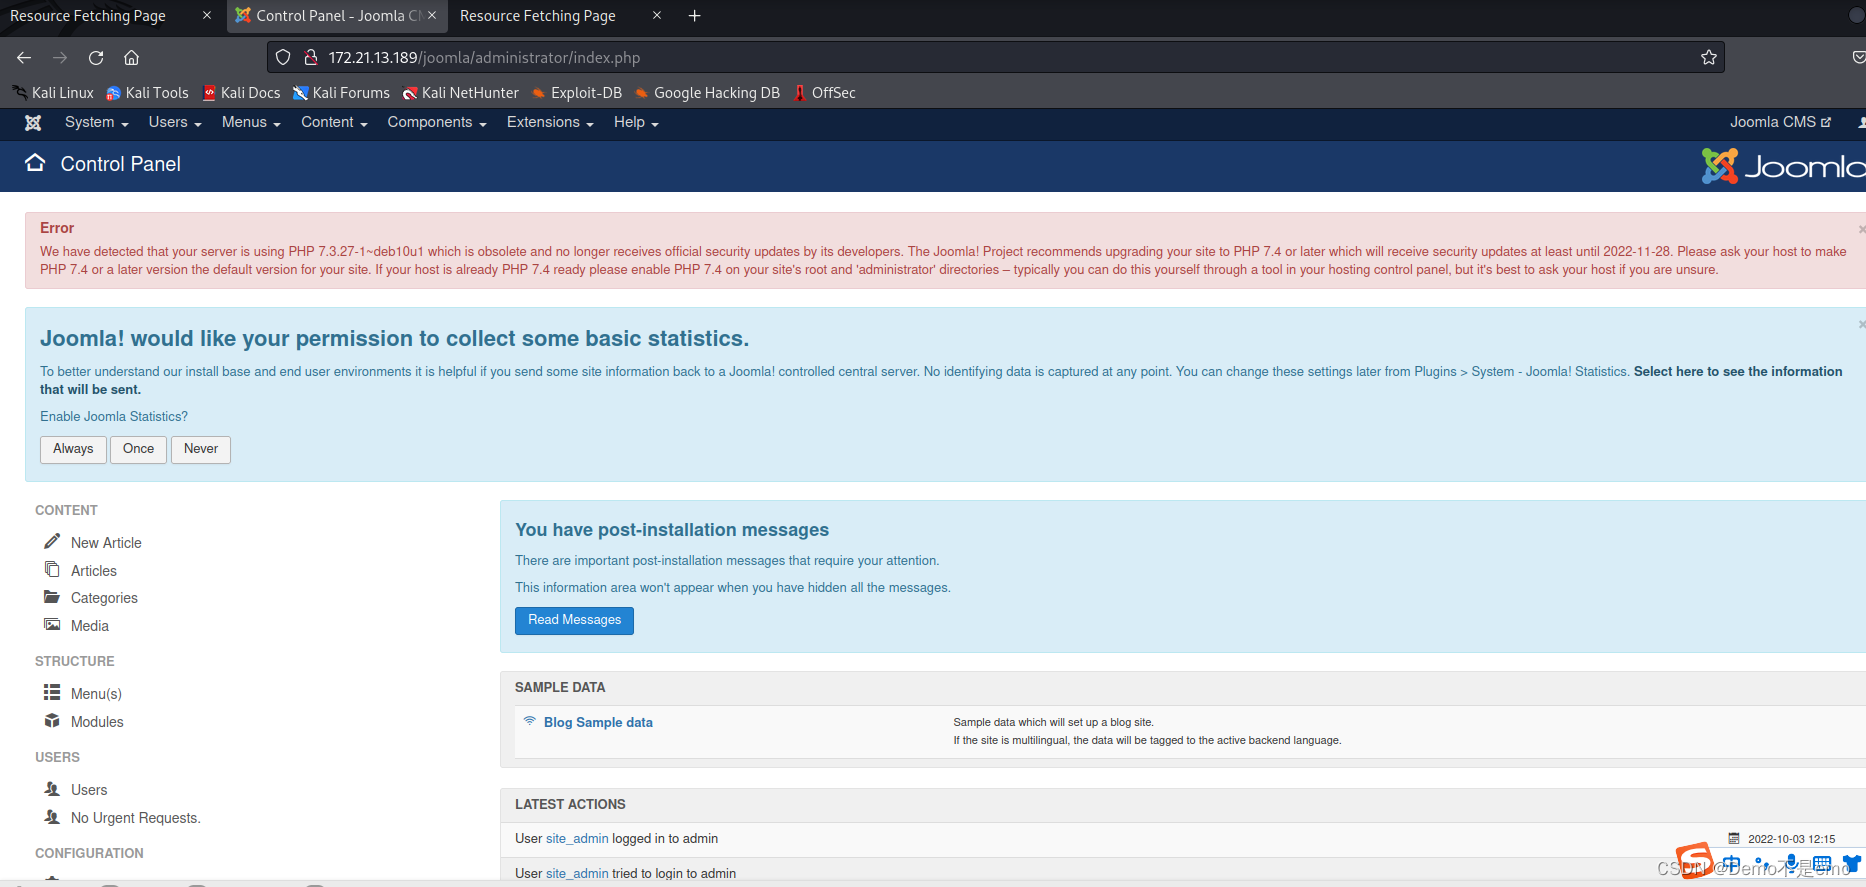Open the Kali Forums bookmark
Image resolution: width=1866 pixels, height=887 pixels.
(341, 93)
